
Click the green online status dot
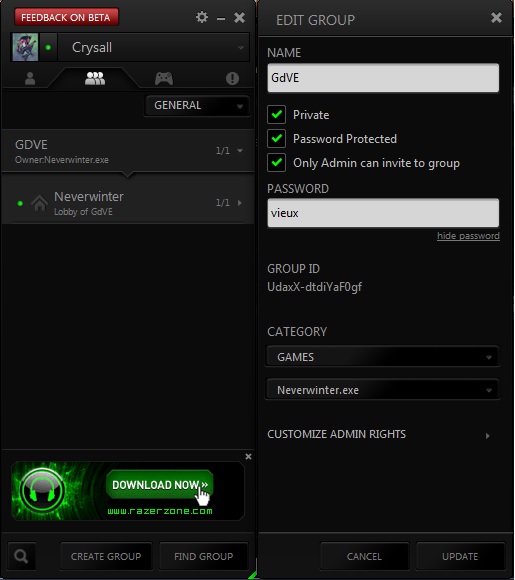click(x=48, y=47)
